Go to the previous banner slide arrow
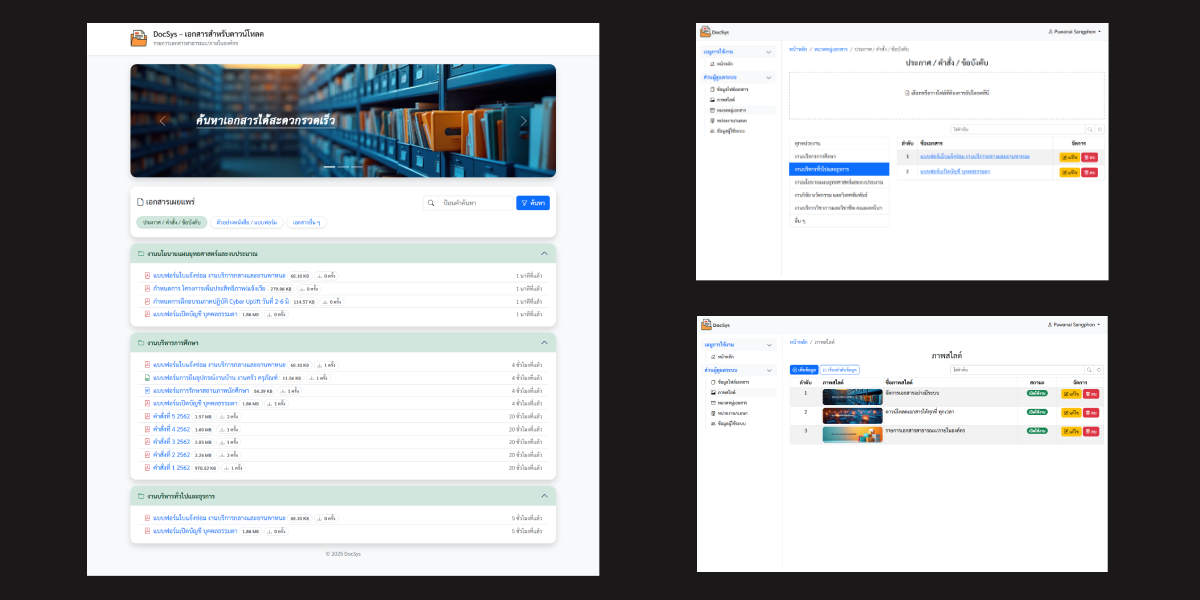Viewport: 1200px width, 600px height. (x=163, y=121)
